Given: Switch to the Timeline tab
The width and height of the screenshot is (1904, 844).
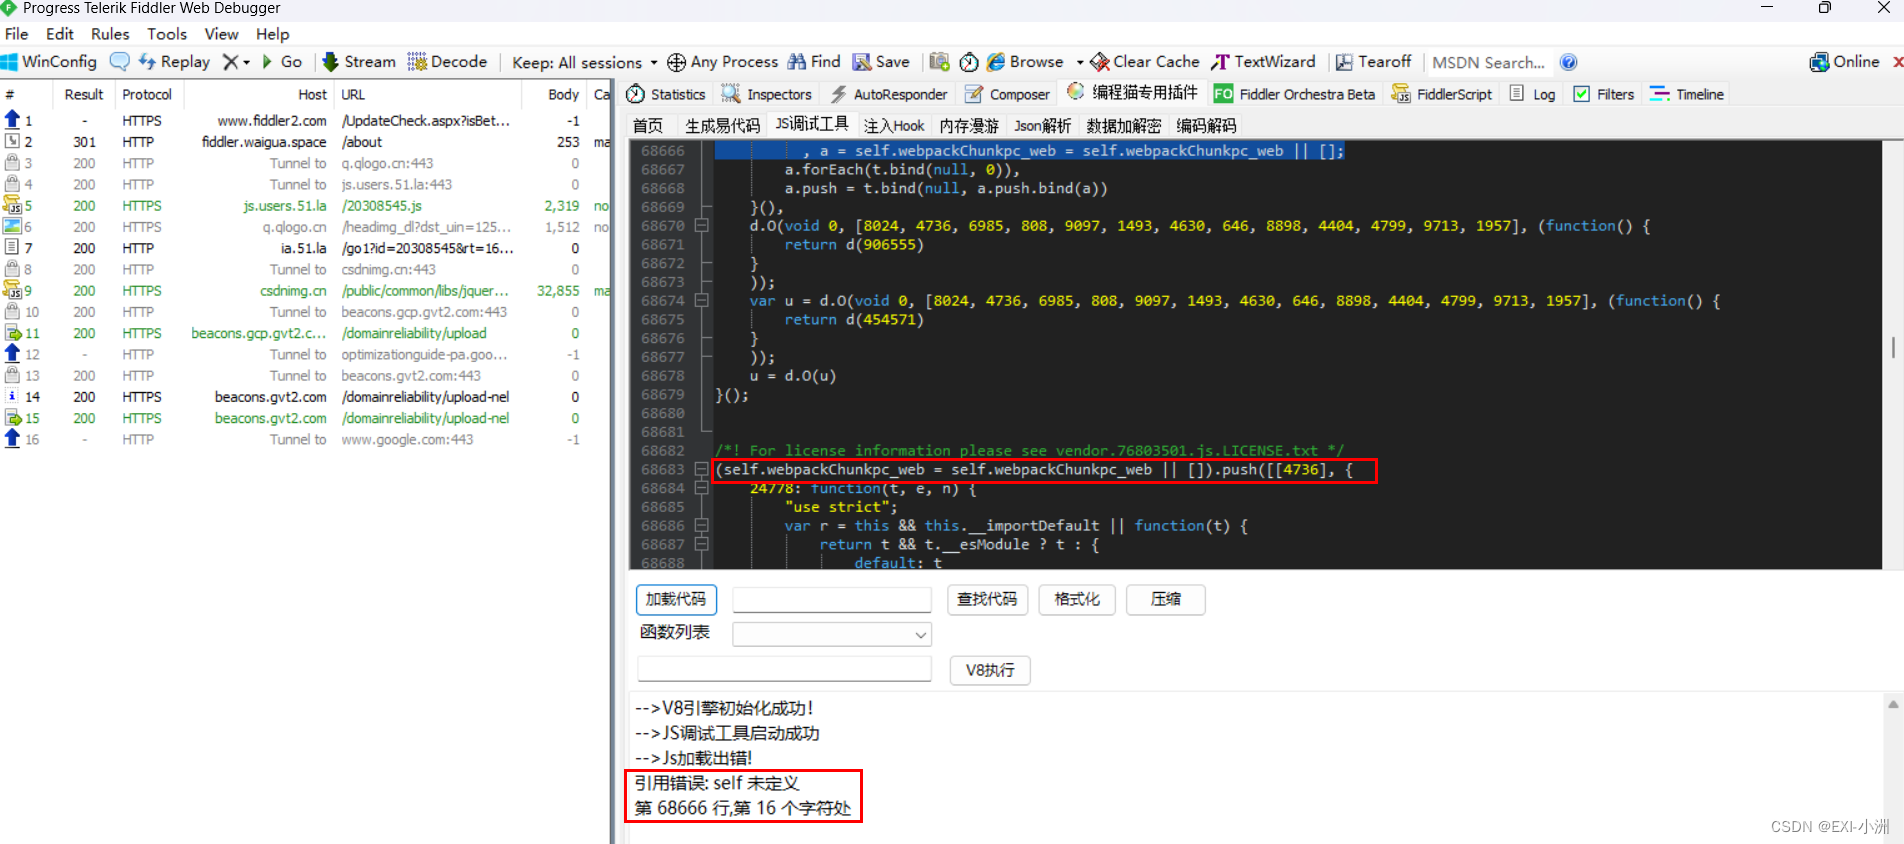Looking at the screenshot, I should [1687, 94].
